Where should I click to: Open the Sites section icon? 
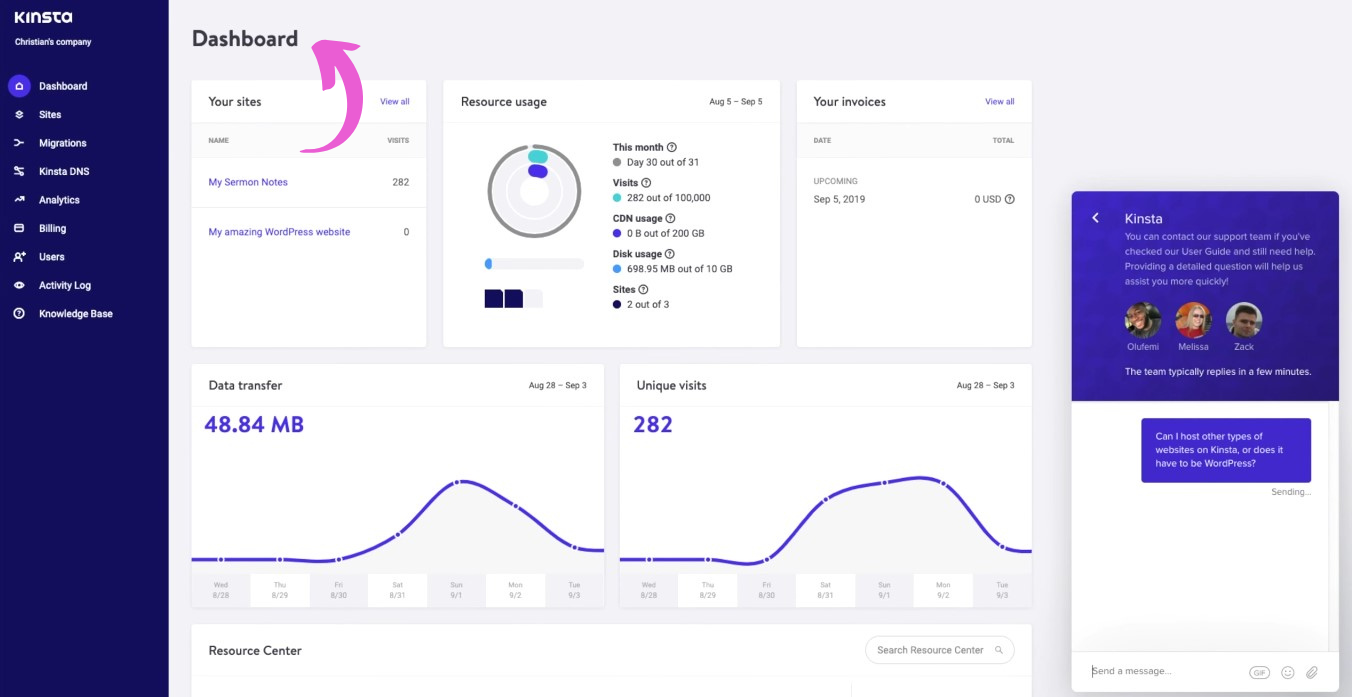(18, 114)
